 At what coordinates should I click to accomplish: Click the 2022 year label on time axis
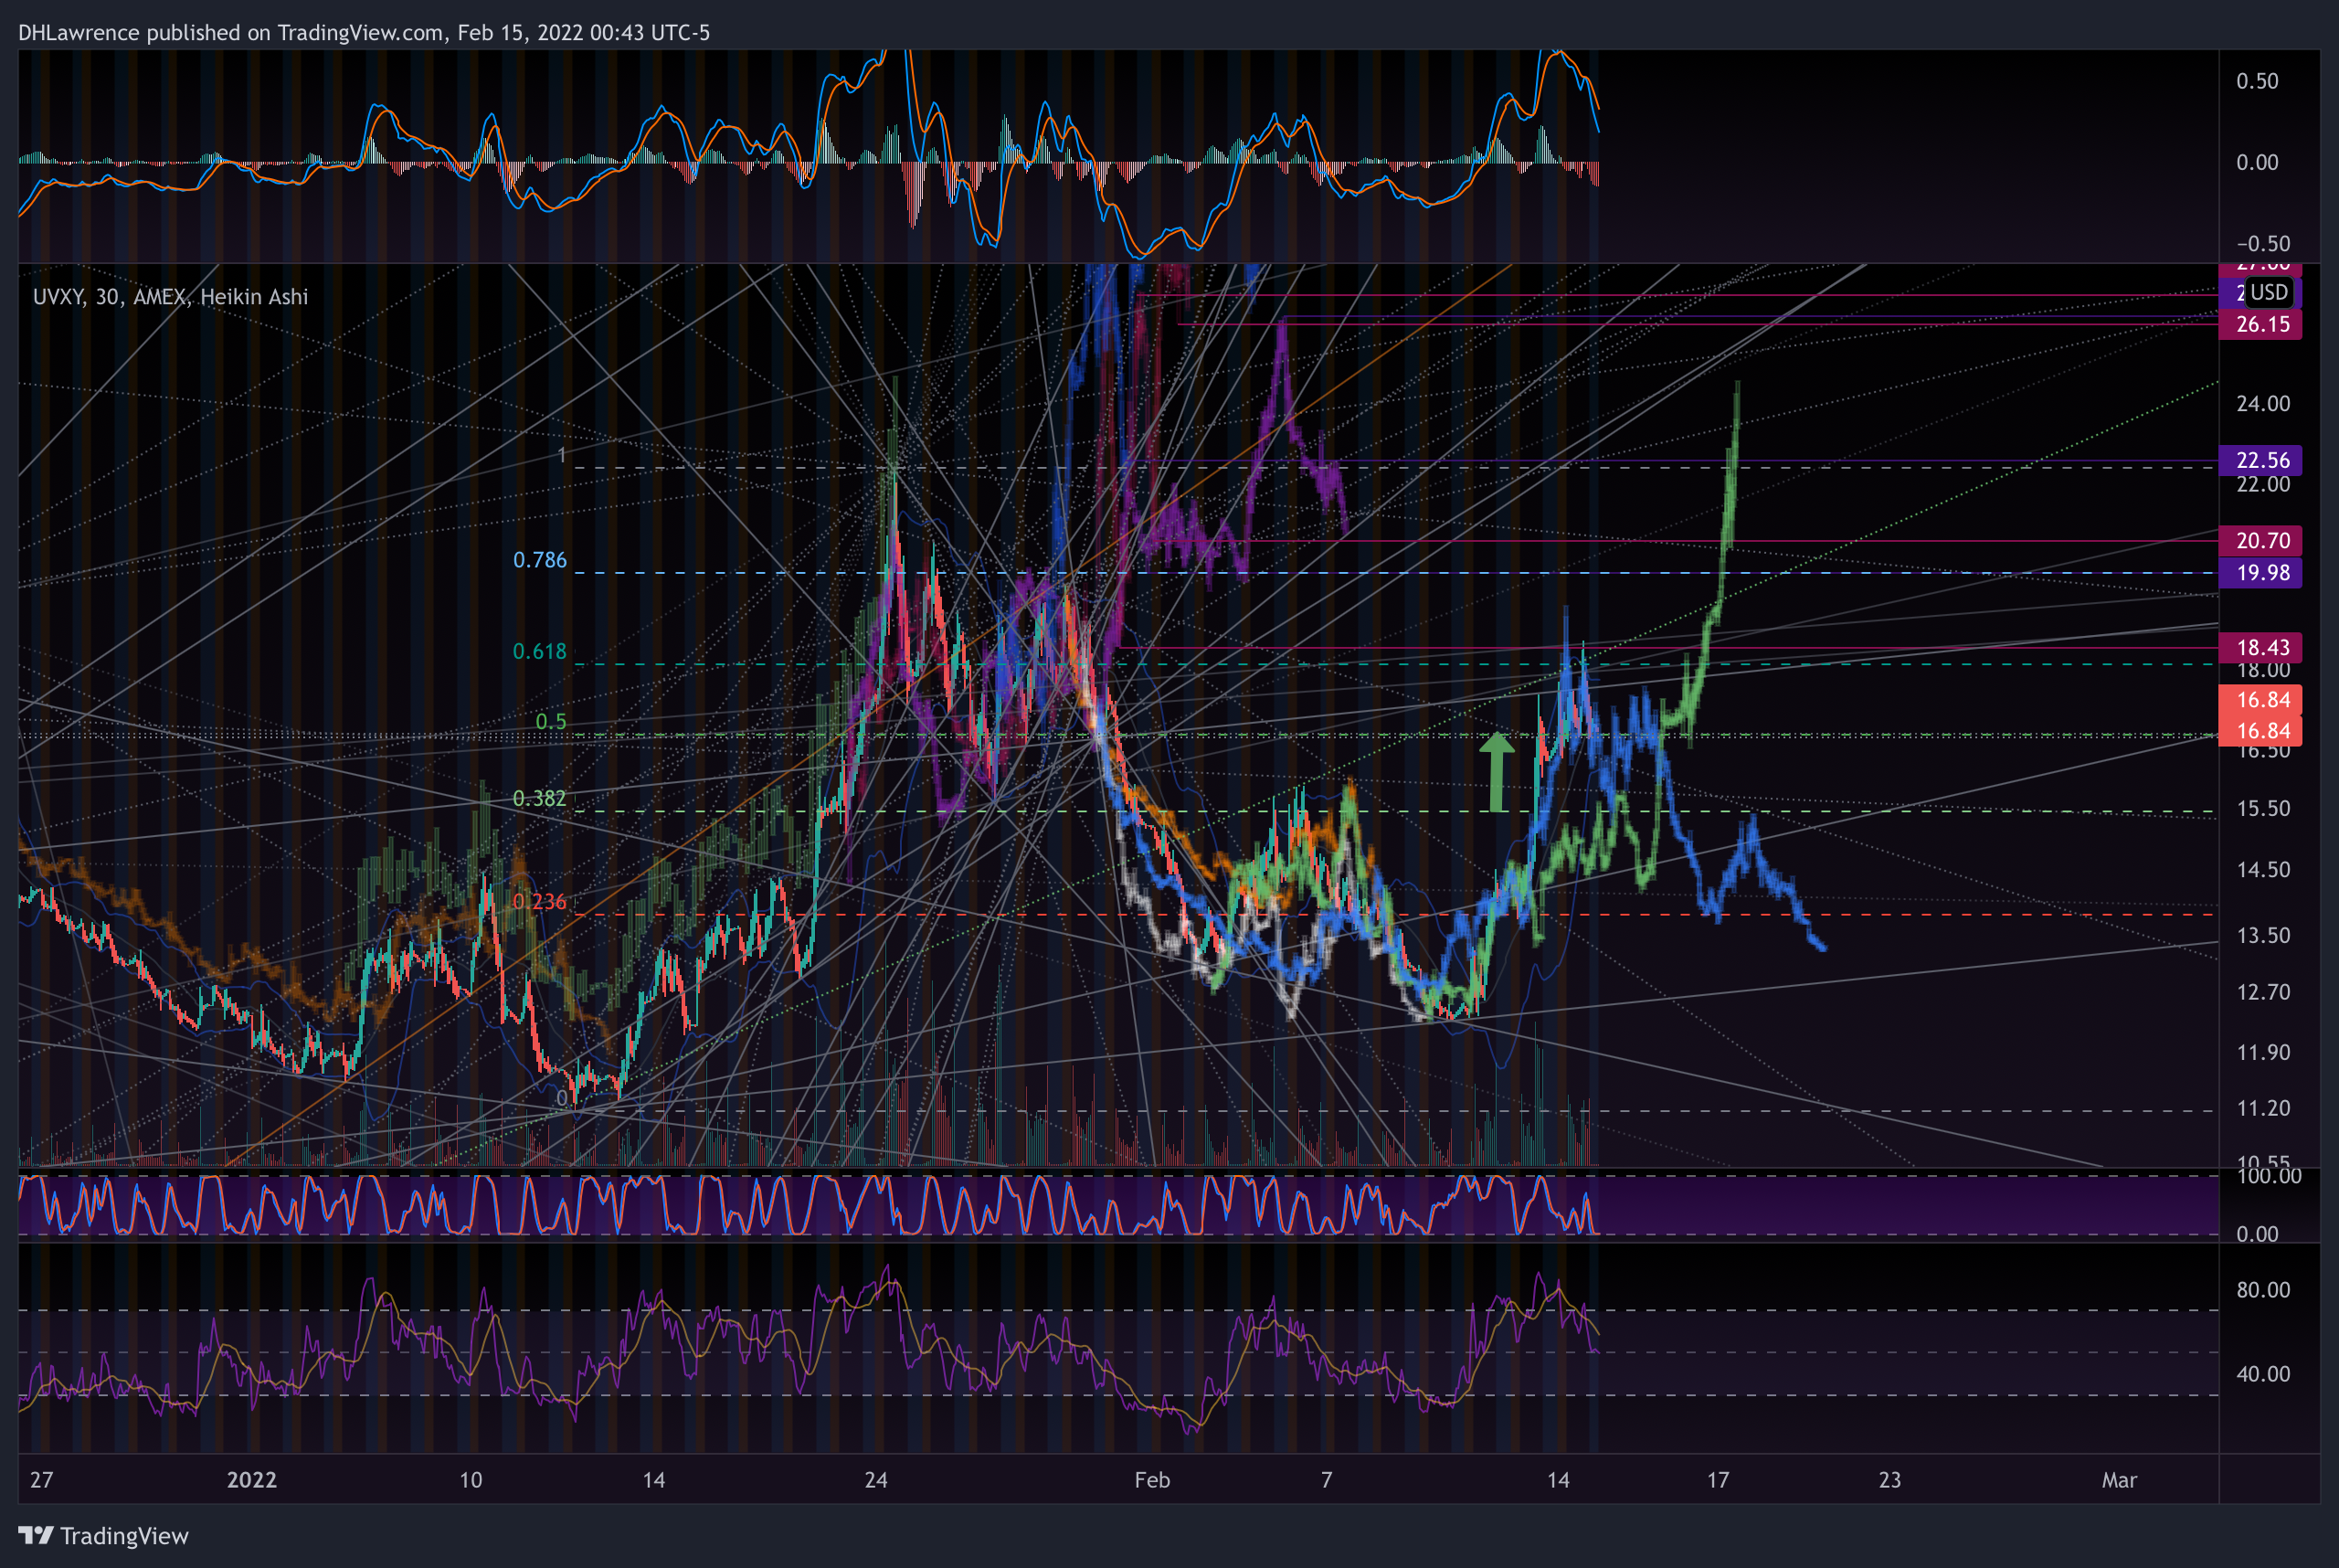[x=252, y=1480]
